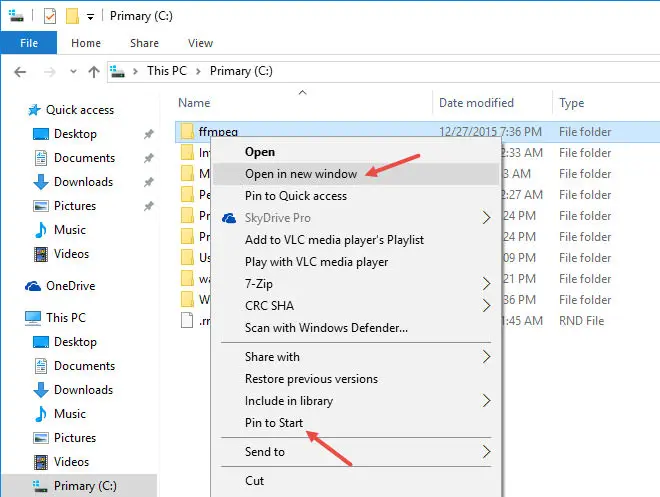Image resolution: width=660 pixels, height=497 pixels.
Task: Open the CRC SHA submenu
Action: tap(356, 306)
